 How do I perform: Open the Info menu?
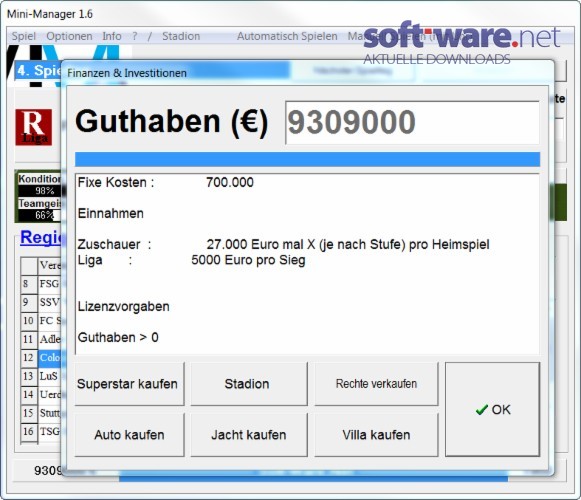pyautogui.click(x=112, y=36)
